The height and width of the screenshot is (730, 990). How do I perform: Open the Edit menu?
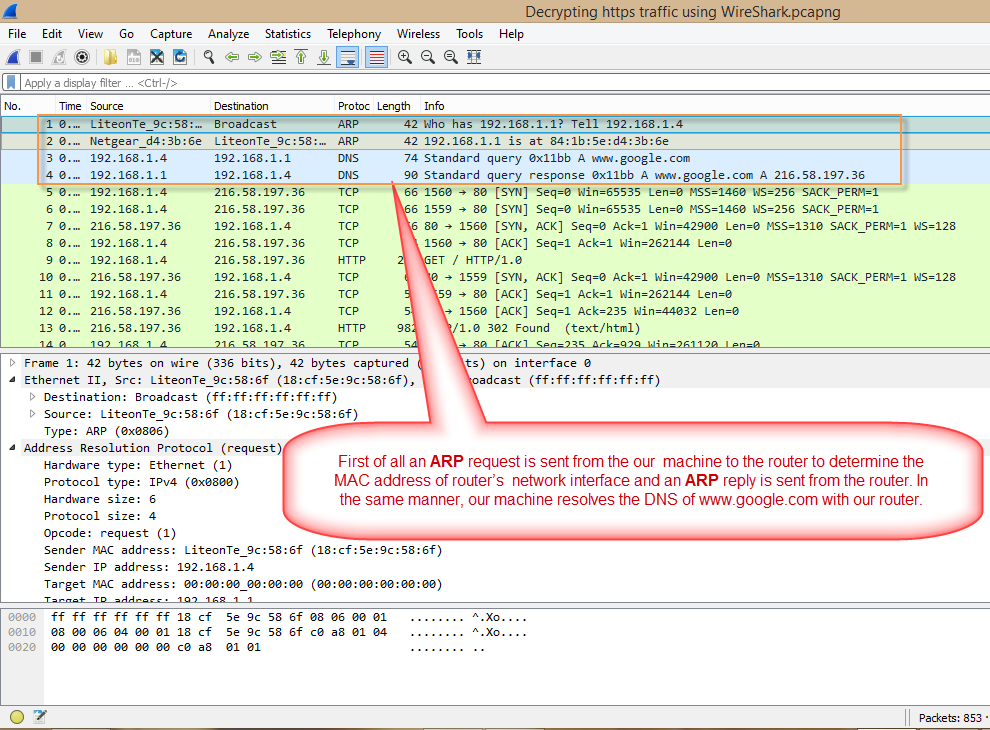(52, 34)
